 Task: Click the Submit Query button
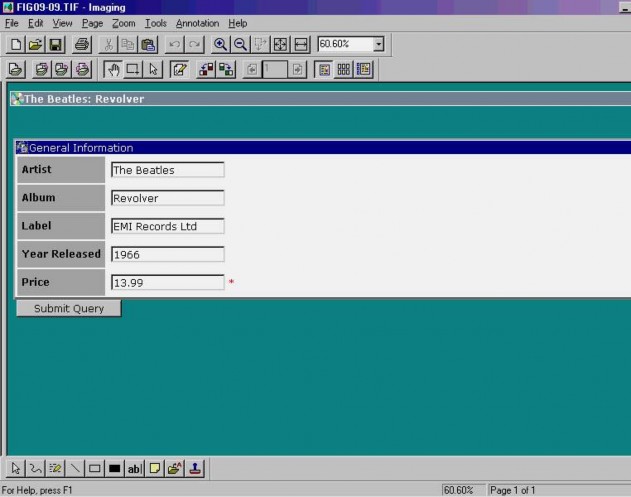(69, 309)
